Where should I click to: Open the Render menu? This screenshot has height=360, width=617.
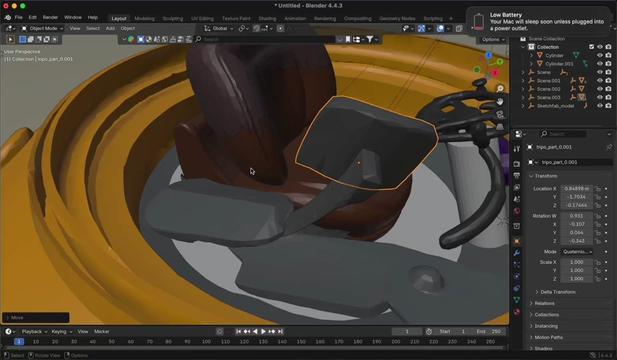(x=50, y=17)
